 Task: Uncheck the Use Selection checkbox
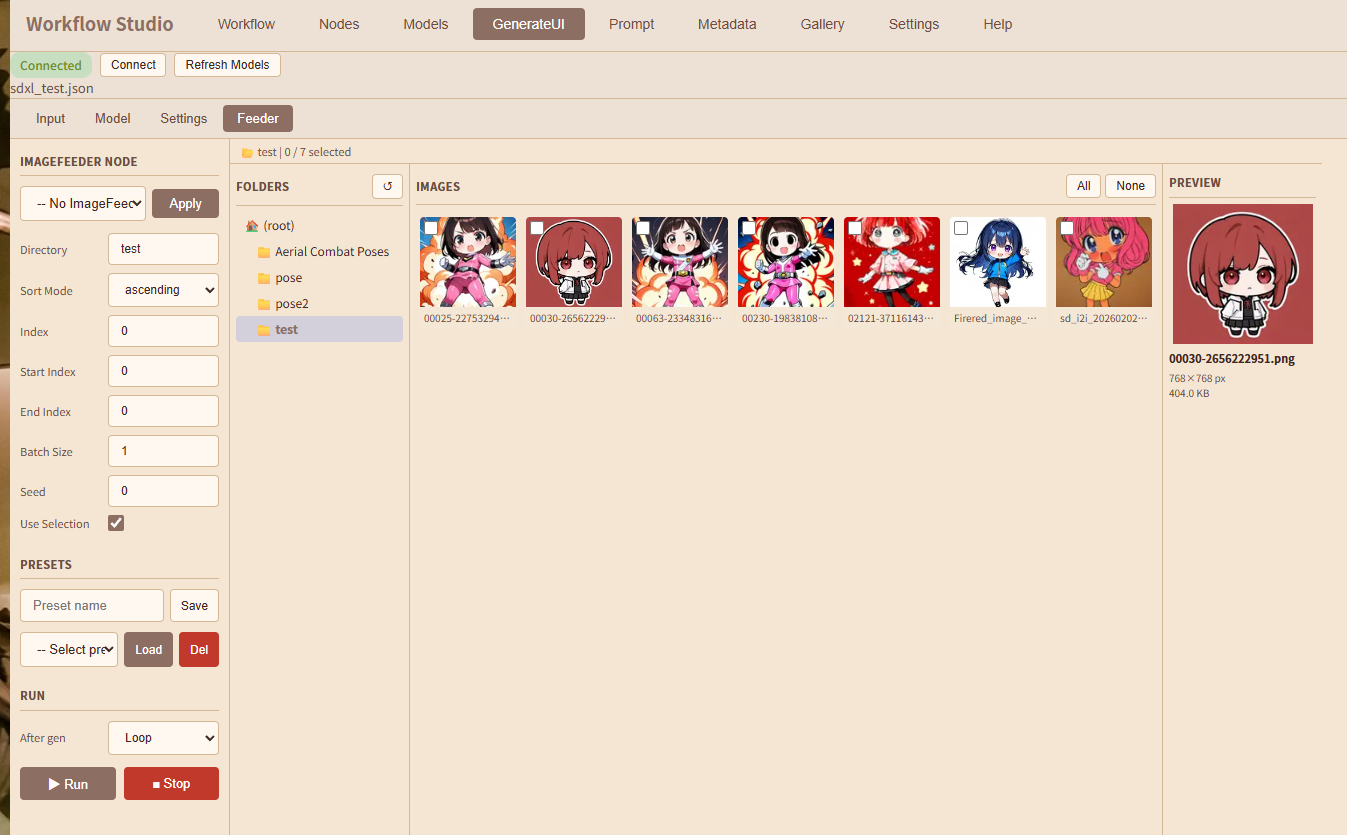pos(116,523)
